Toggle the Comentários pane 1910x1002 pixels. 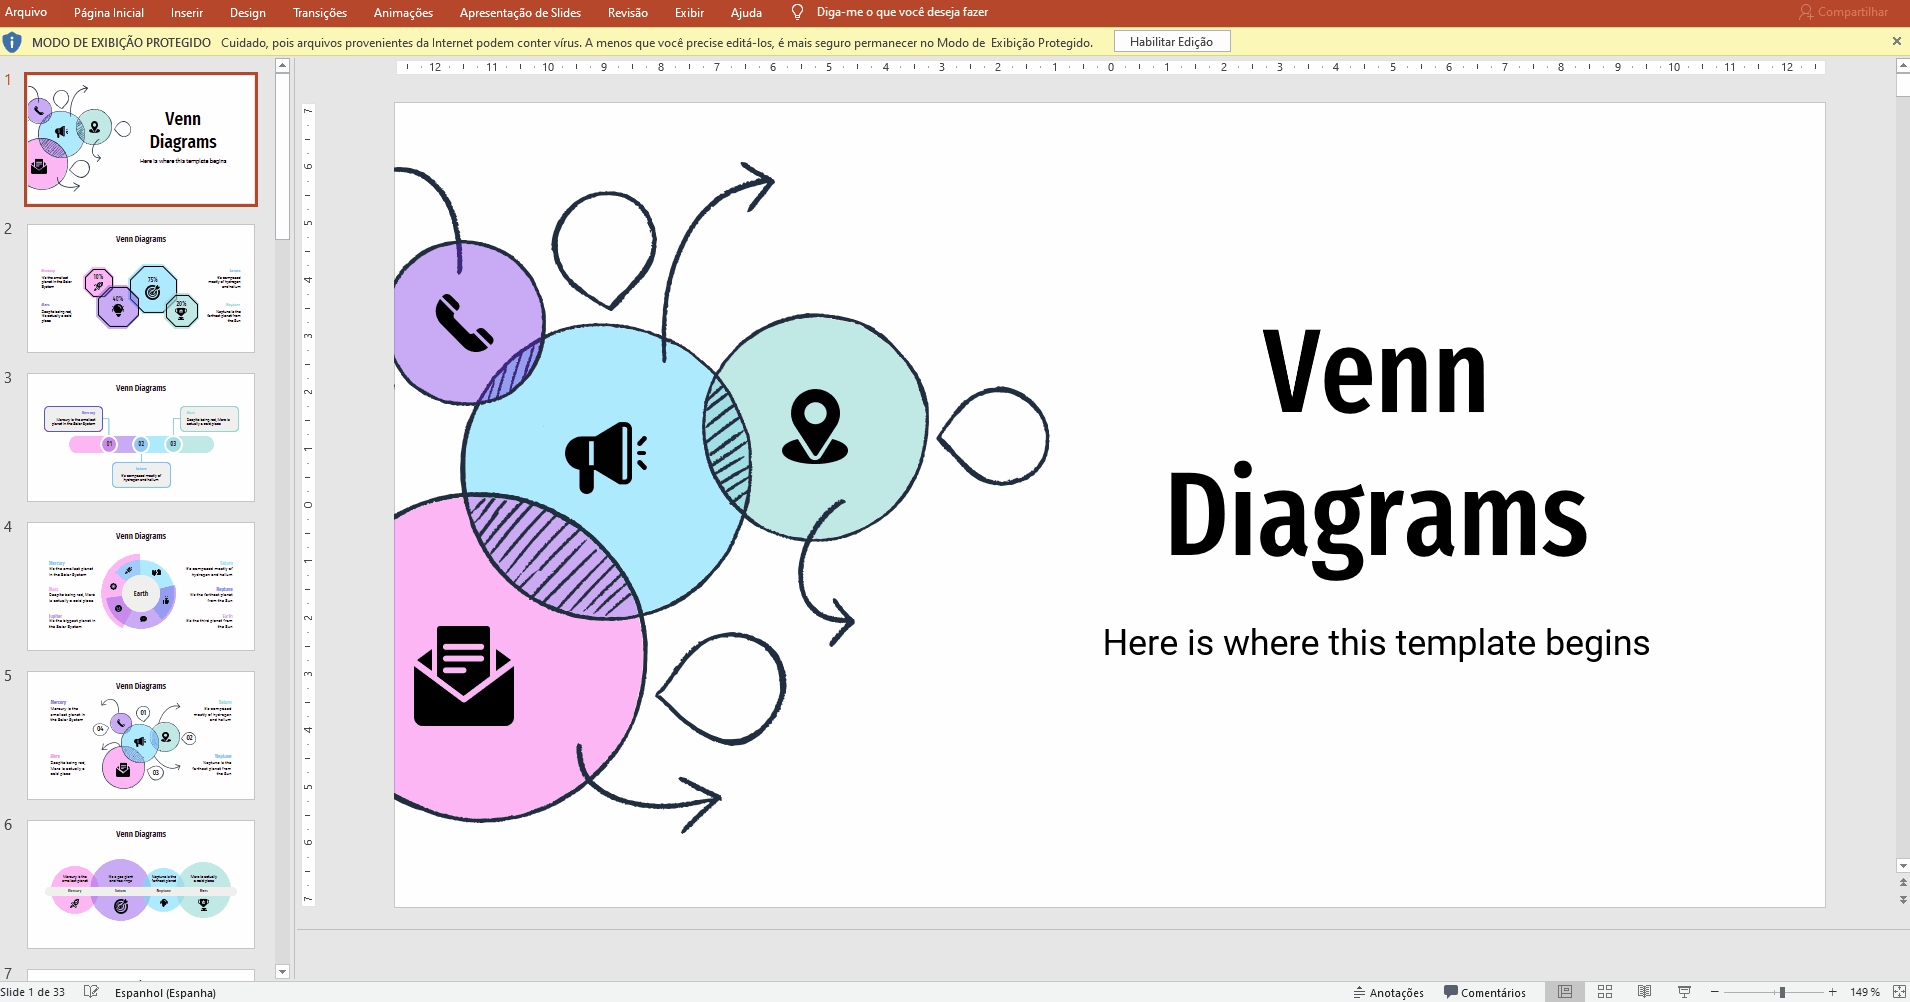tap(1485, 992)
